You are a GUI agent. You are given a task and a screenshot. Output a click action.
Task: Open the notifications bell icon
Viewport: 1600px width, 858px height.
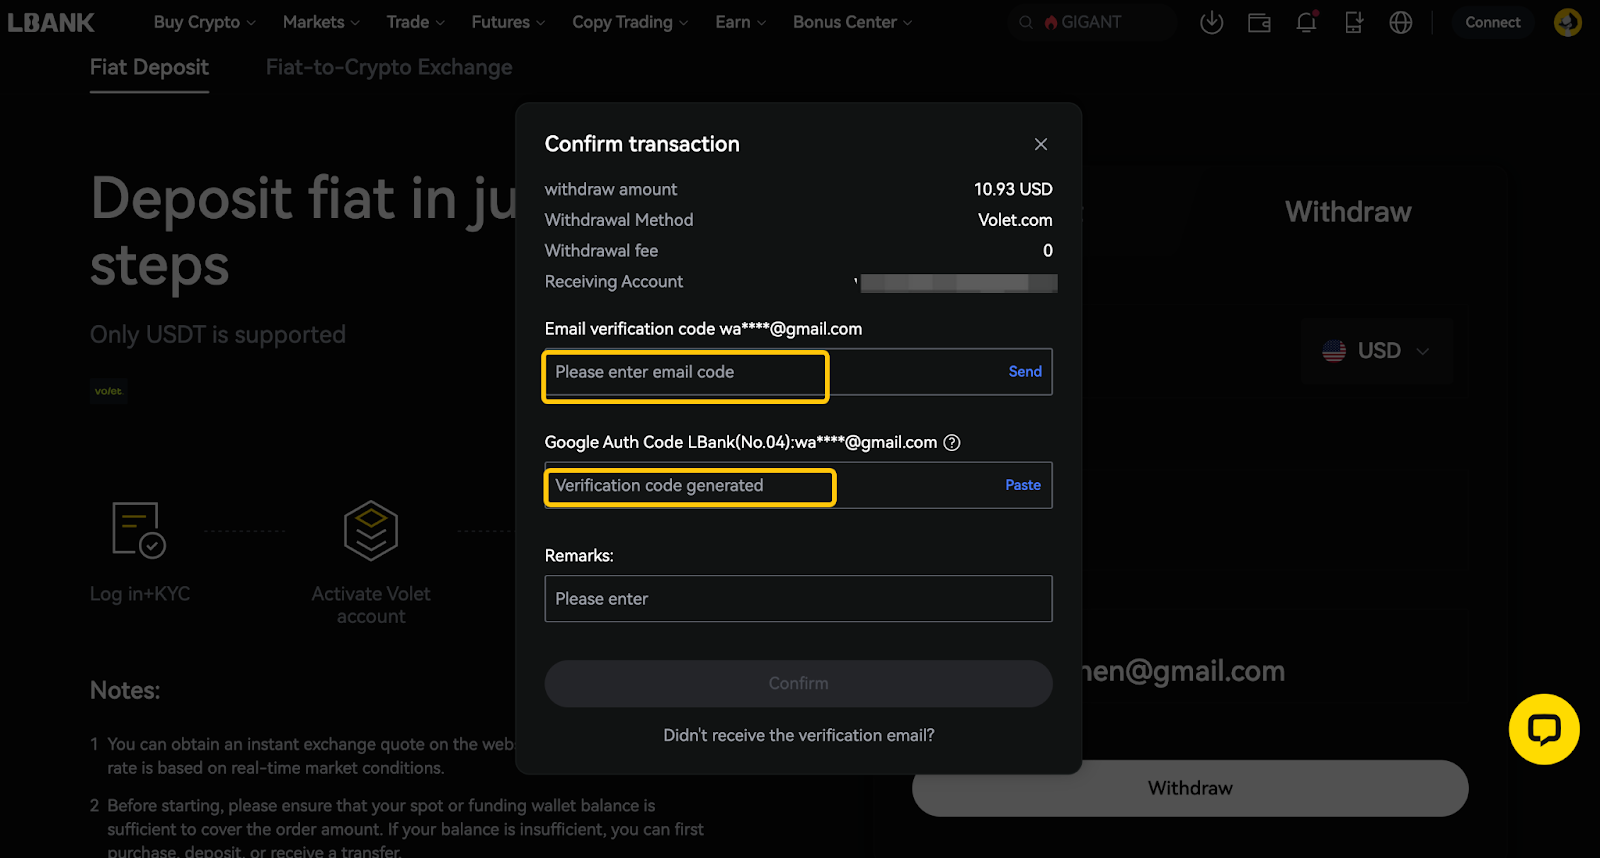(x=1306, y=22)
